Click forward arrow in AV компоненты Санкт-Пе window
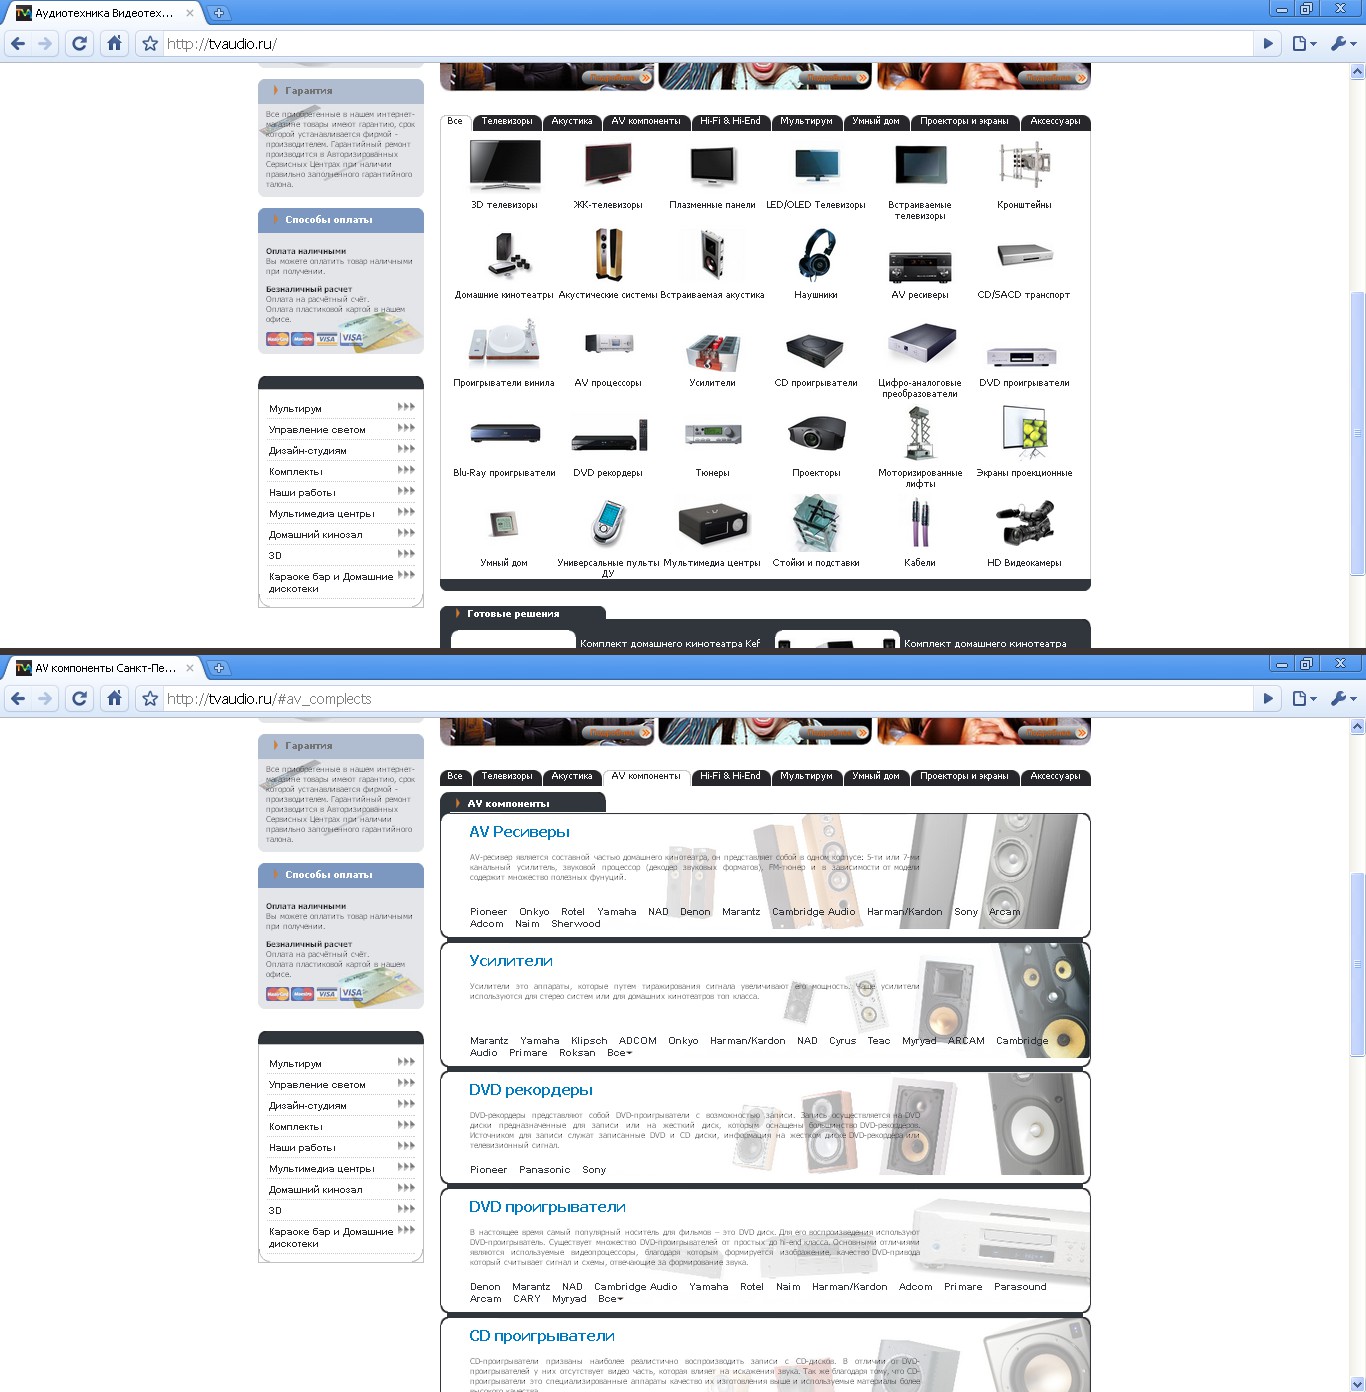Viewport: 1366px width, 1392px height. pos(45,698)
